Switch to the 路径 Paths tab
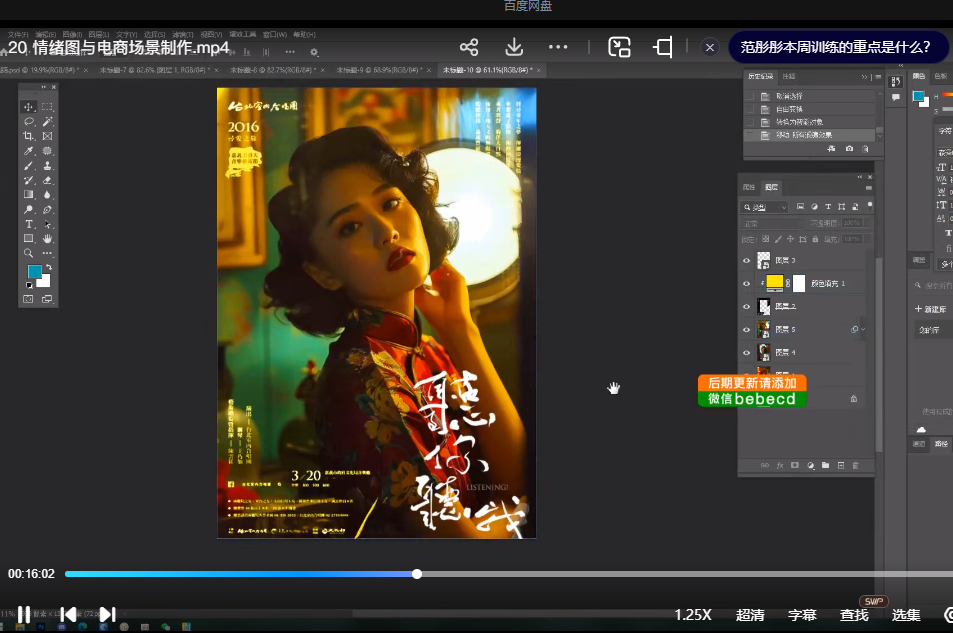The height and width of the screenshot is (633, 953). pos(941,444)
